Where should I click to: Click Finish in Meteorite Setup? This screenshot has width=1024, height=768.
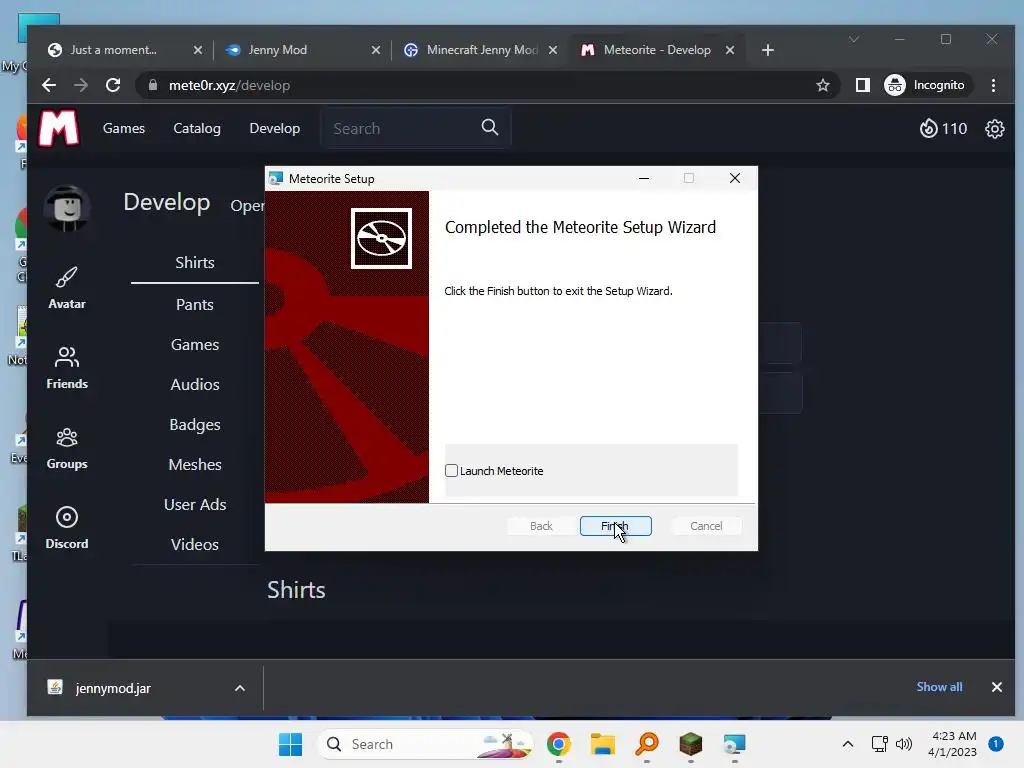(x=615, y=526)
